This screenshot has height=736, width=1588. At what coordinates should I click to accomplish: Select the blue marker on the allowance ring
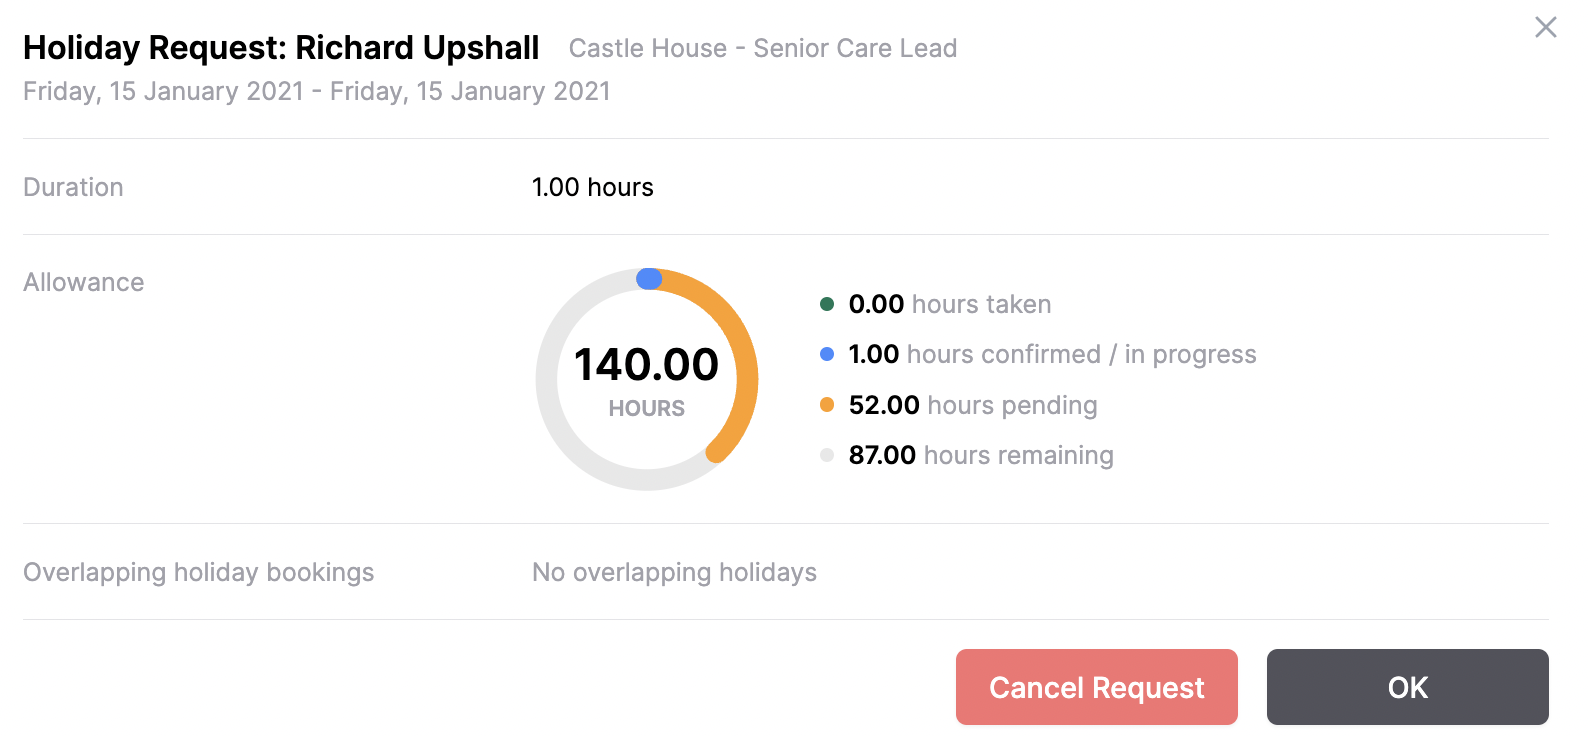click(x=647, y=278)
